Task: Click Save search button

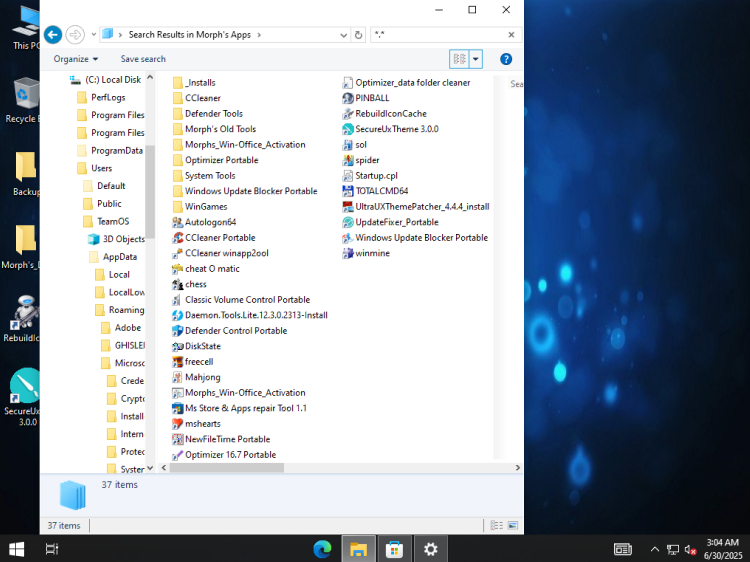Action: pyautogui.click(x=143, y=59)
